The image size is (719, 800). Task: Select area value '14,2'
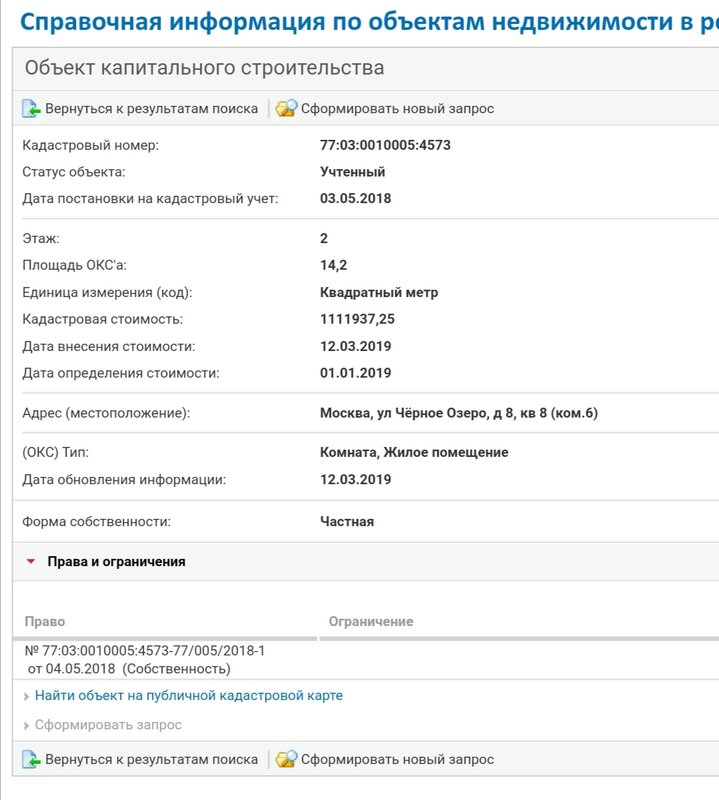[334, 265]
